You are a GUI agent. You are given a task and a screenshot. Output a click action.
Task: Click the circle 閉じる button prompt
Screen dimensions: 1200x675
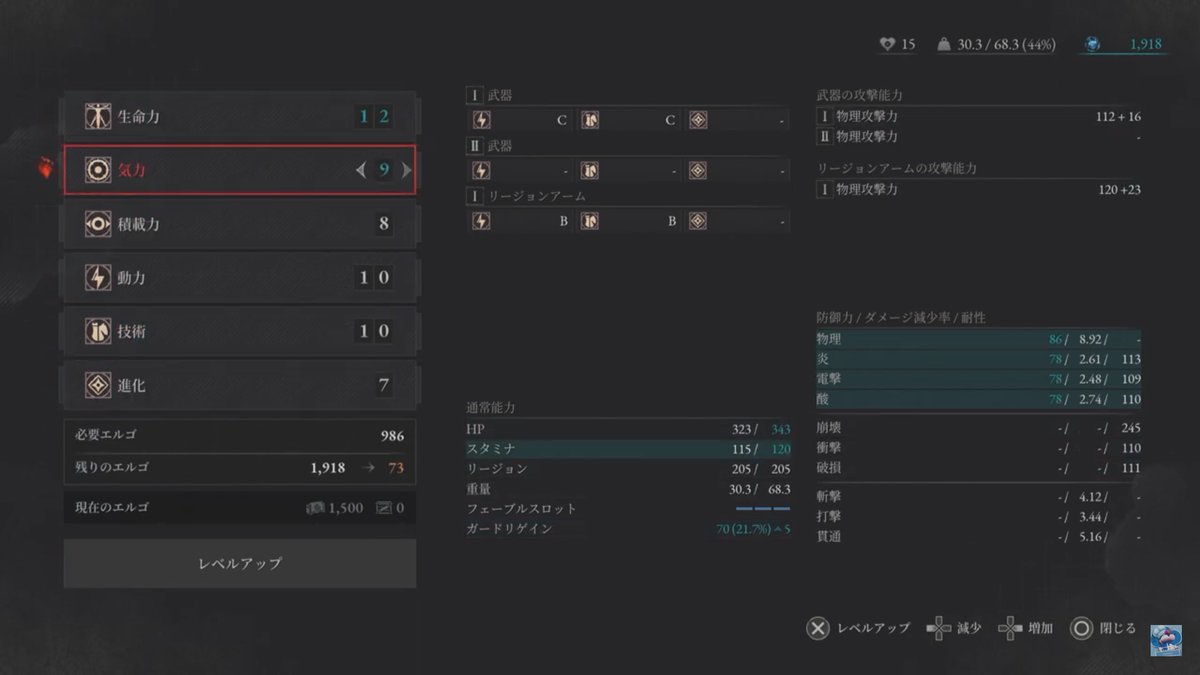pos(1081,629)
